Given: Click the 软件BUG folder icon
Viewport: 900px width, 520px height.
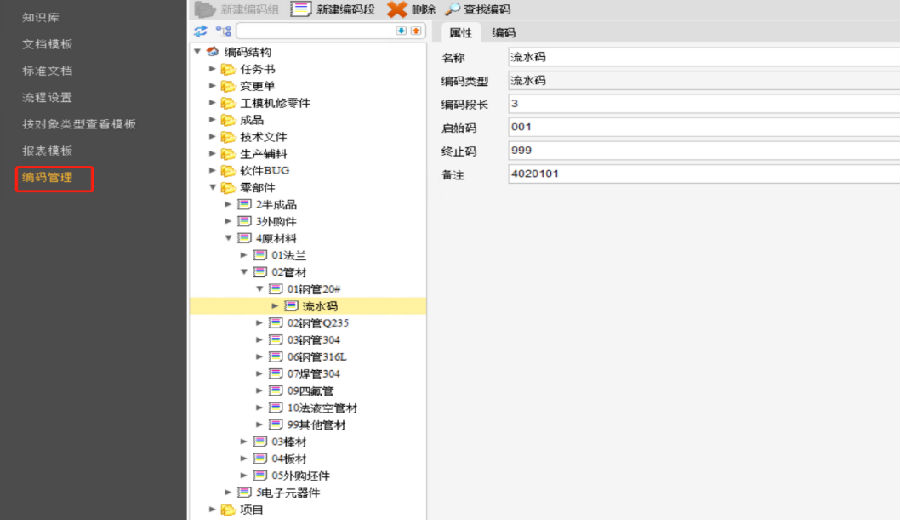Looking at the screenshot, I should 228,170.
